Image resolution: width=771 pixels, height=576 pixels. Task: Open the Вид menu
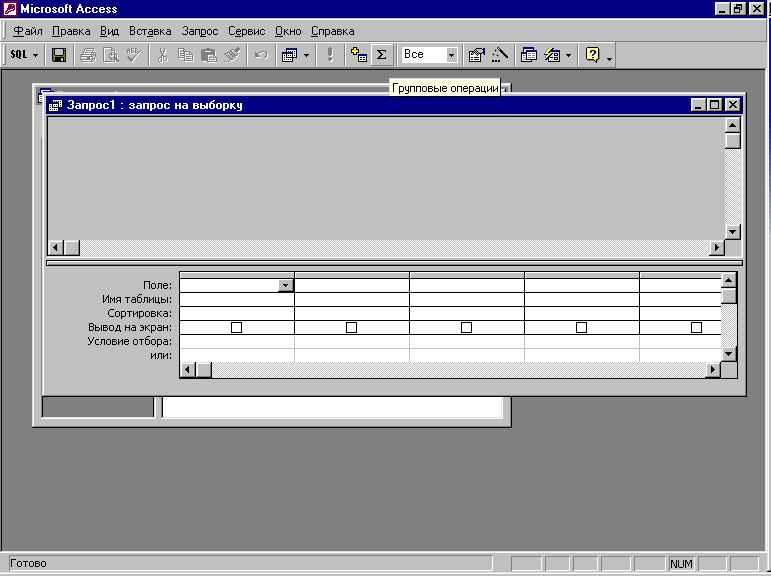click(109, 31)
